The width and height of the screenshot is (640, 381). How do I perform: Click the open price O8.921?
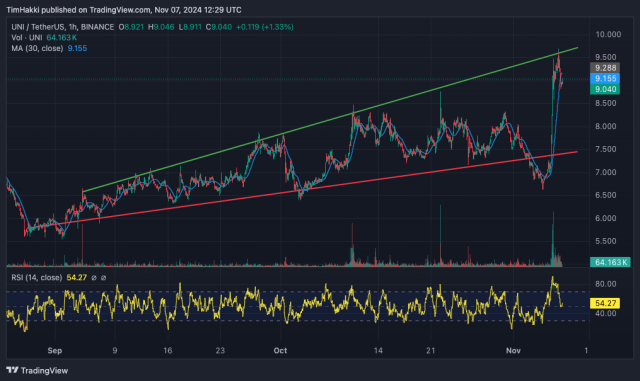(131, 27)
